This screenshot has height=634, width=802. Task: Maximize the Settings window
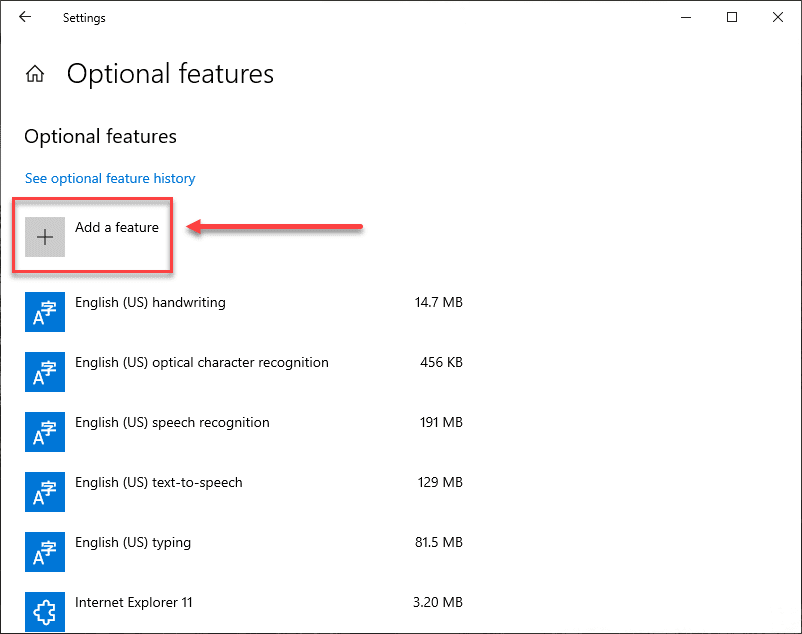coord(732,17)
